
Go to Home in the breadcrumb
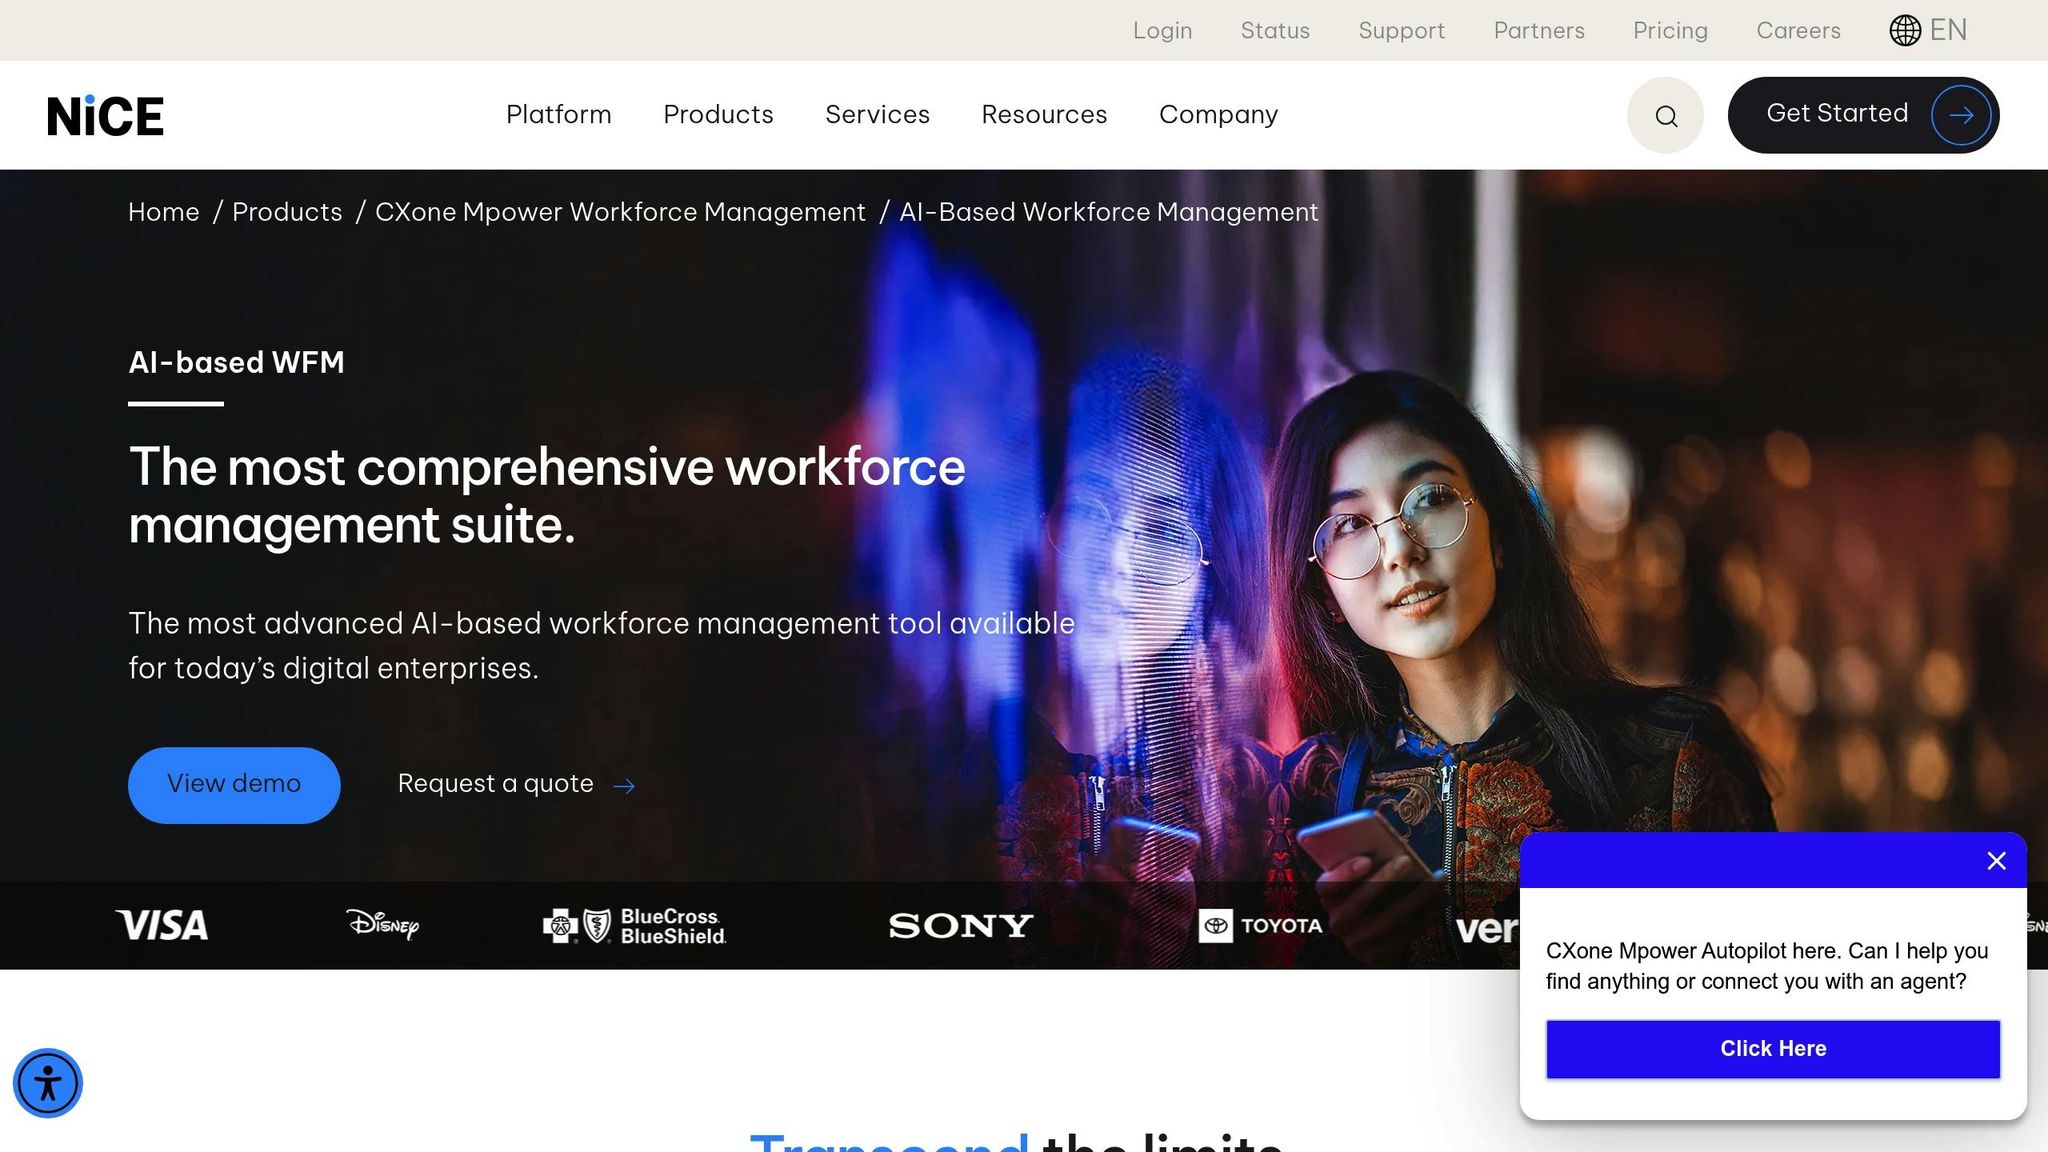point(164,212)
